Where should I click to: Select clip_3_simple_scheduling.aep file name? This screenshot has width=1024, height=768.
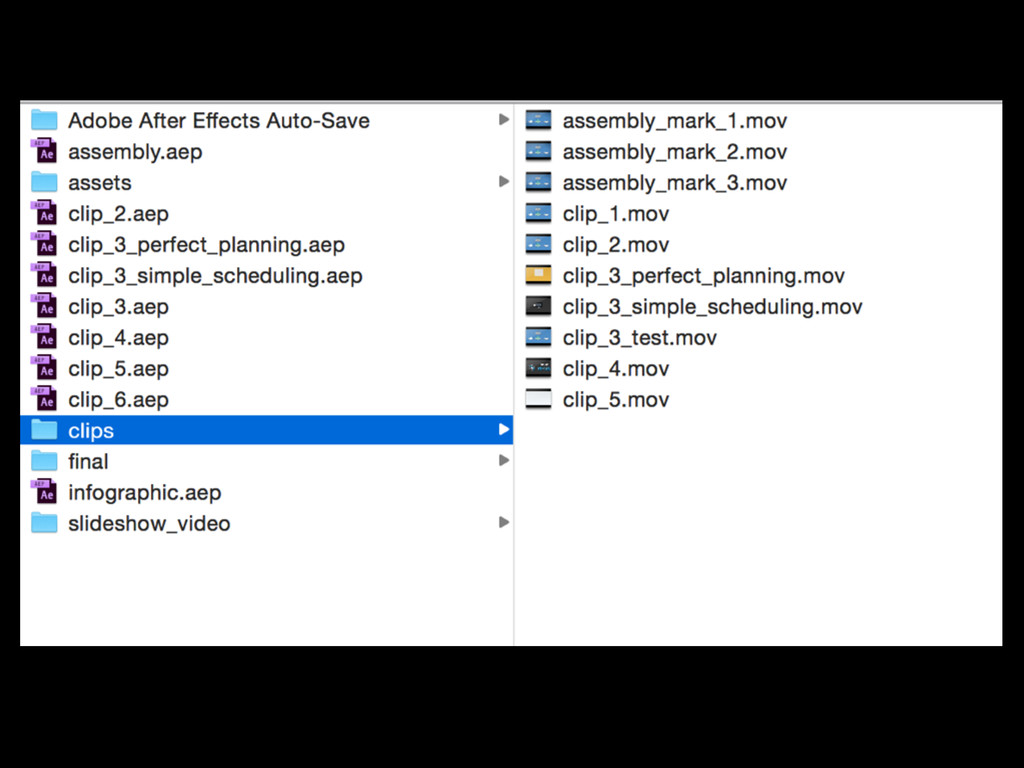[x=215, y=276]
